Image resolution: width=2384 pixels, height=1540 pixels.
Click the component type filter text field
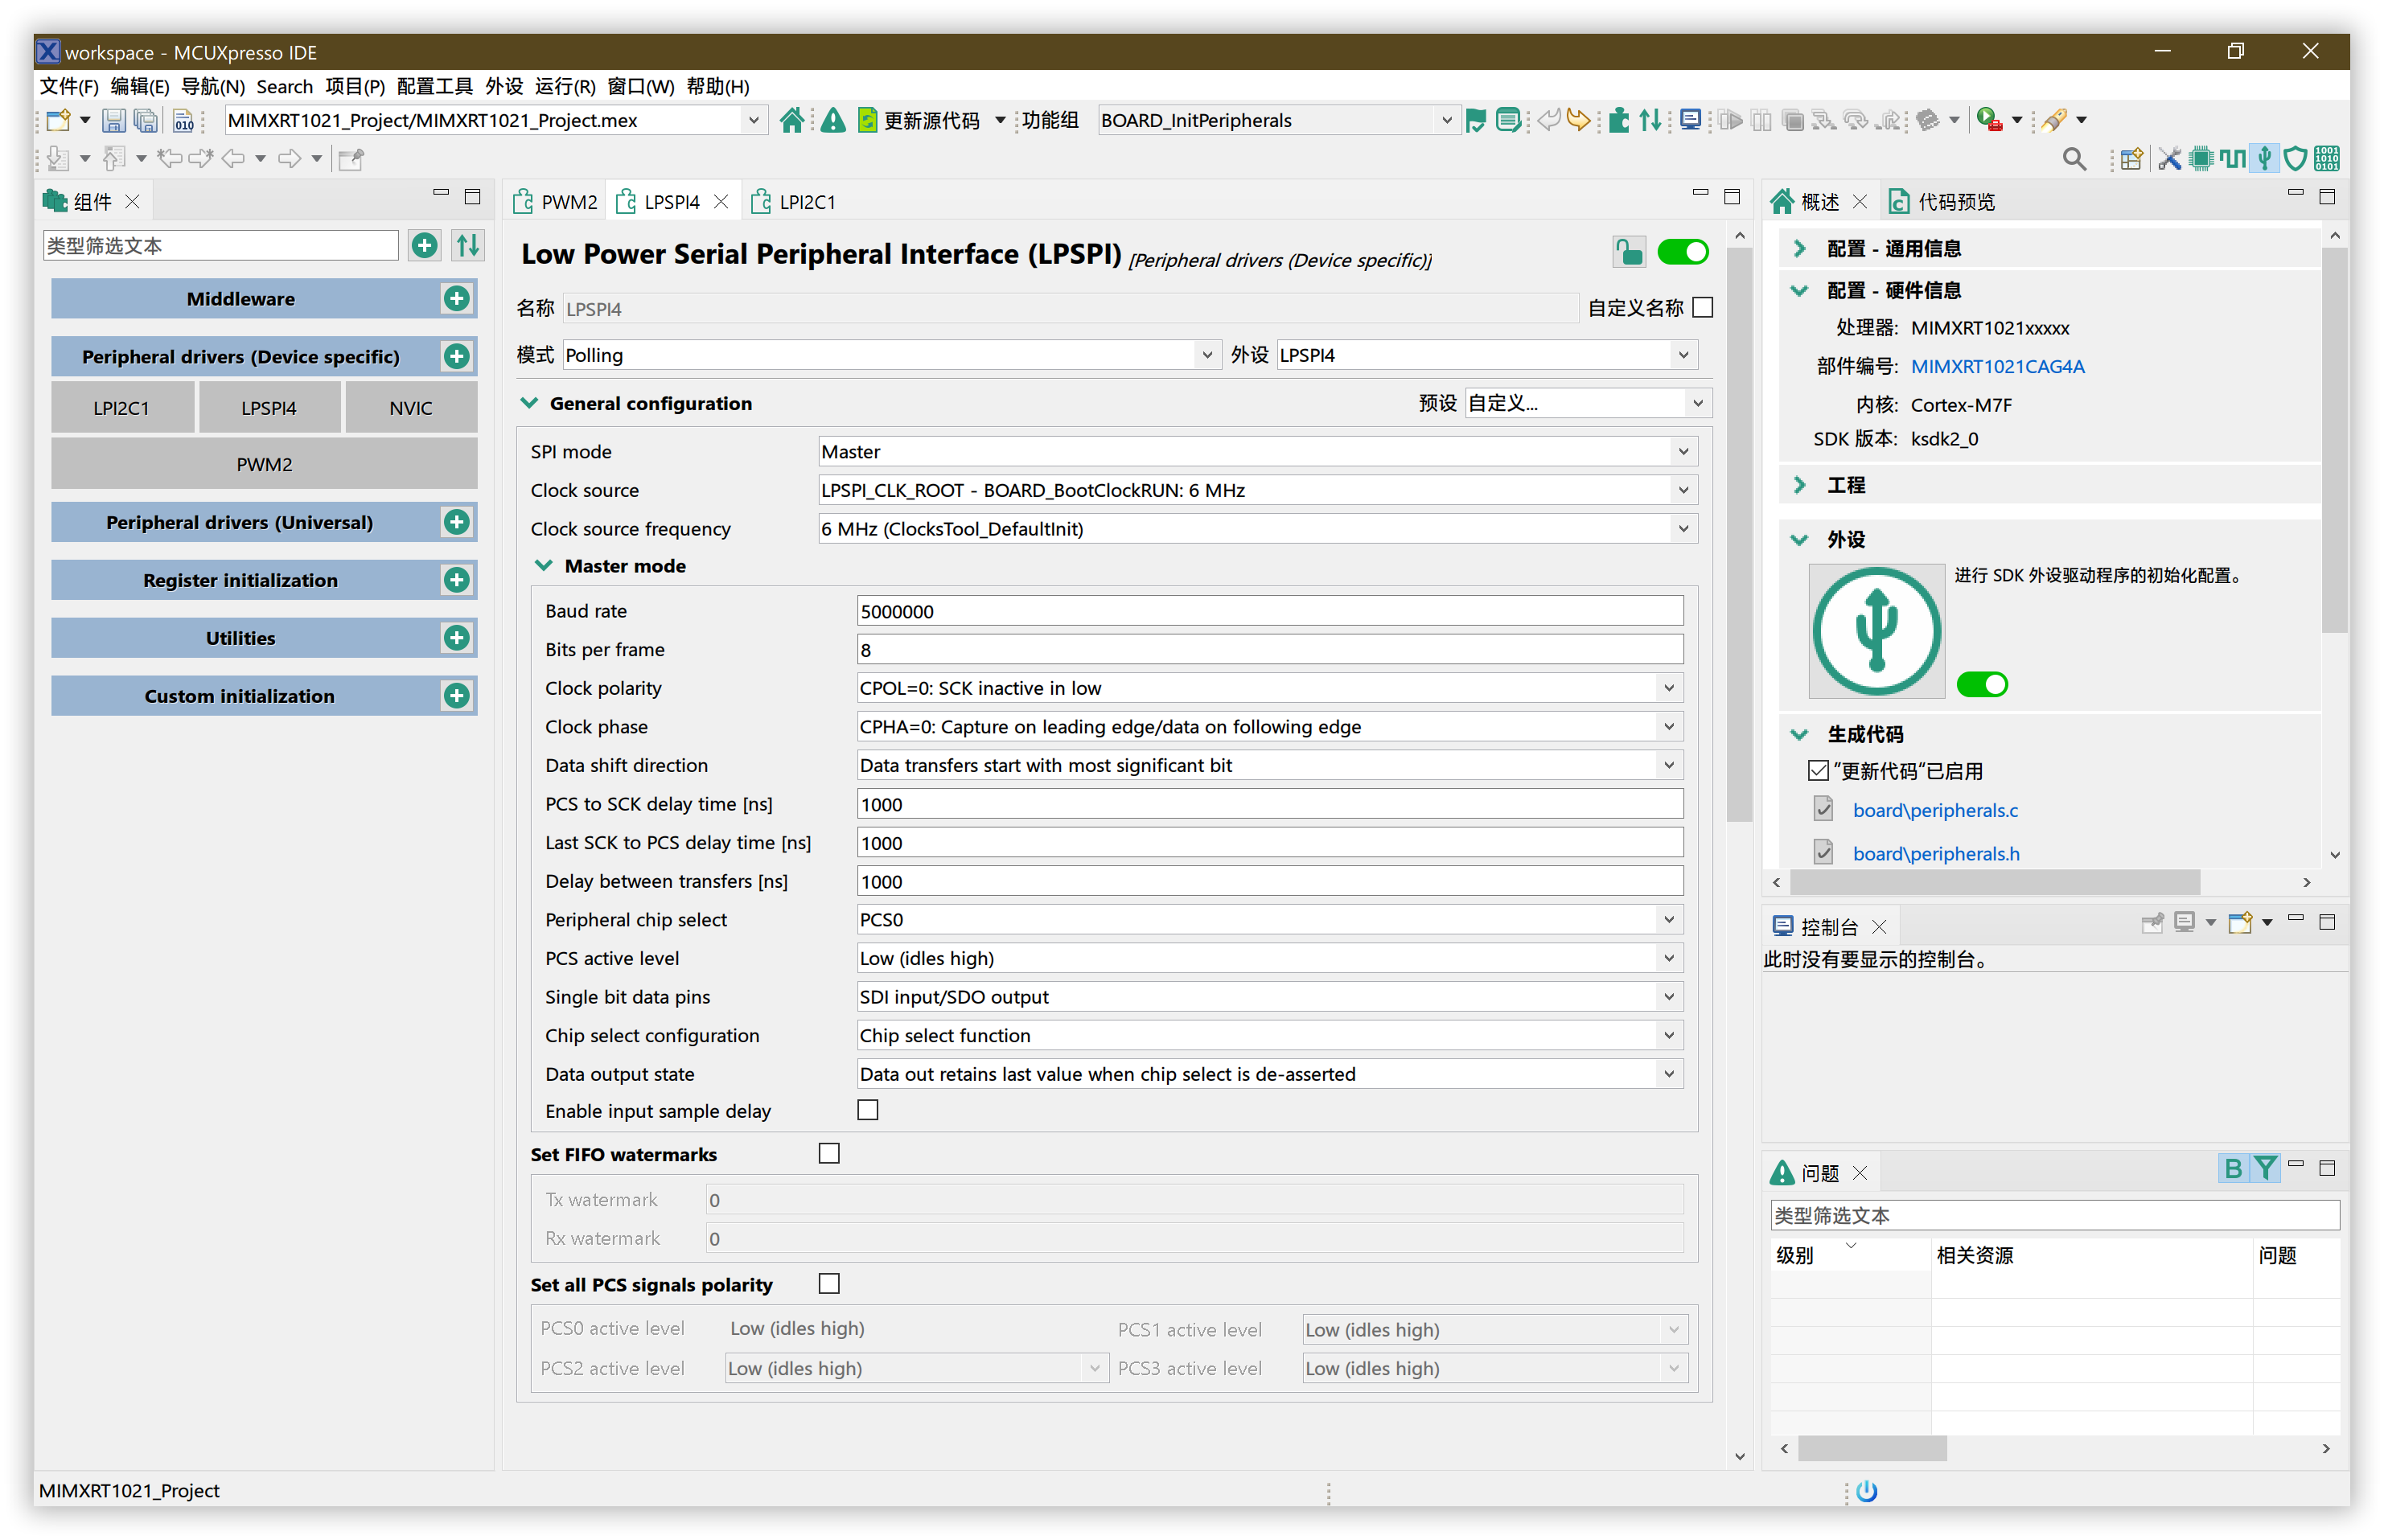point(220,245)
